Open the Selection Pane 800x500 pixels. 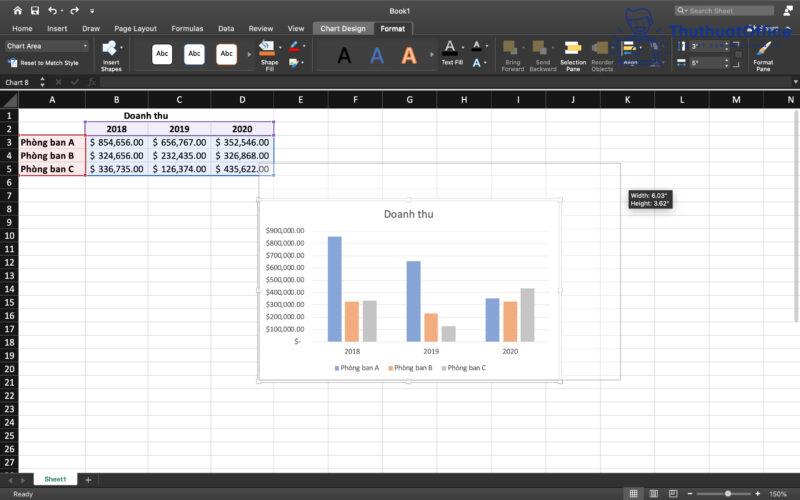point(573,56)
